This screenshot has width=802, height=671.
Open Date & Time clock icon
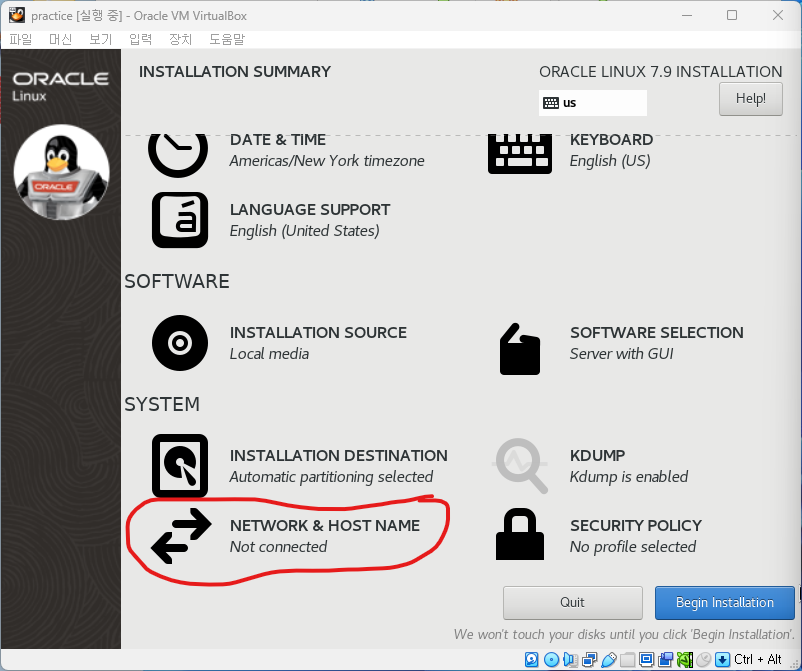point(178,155)
